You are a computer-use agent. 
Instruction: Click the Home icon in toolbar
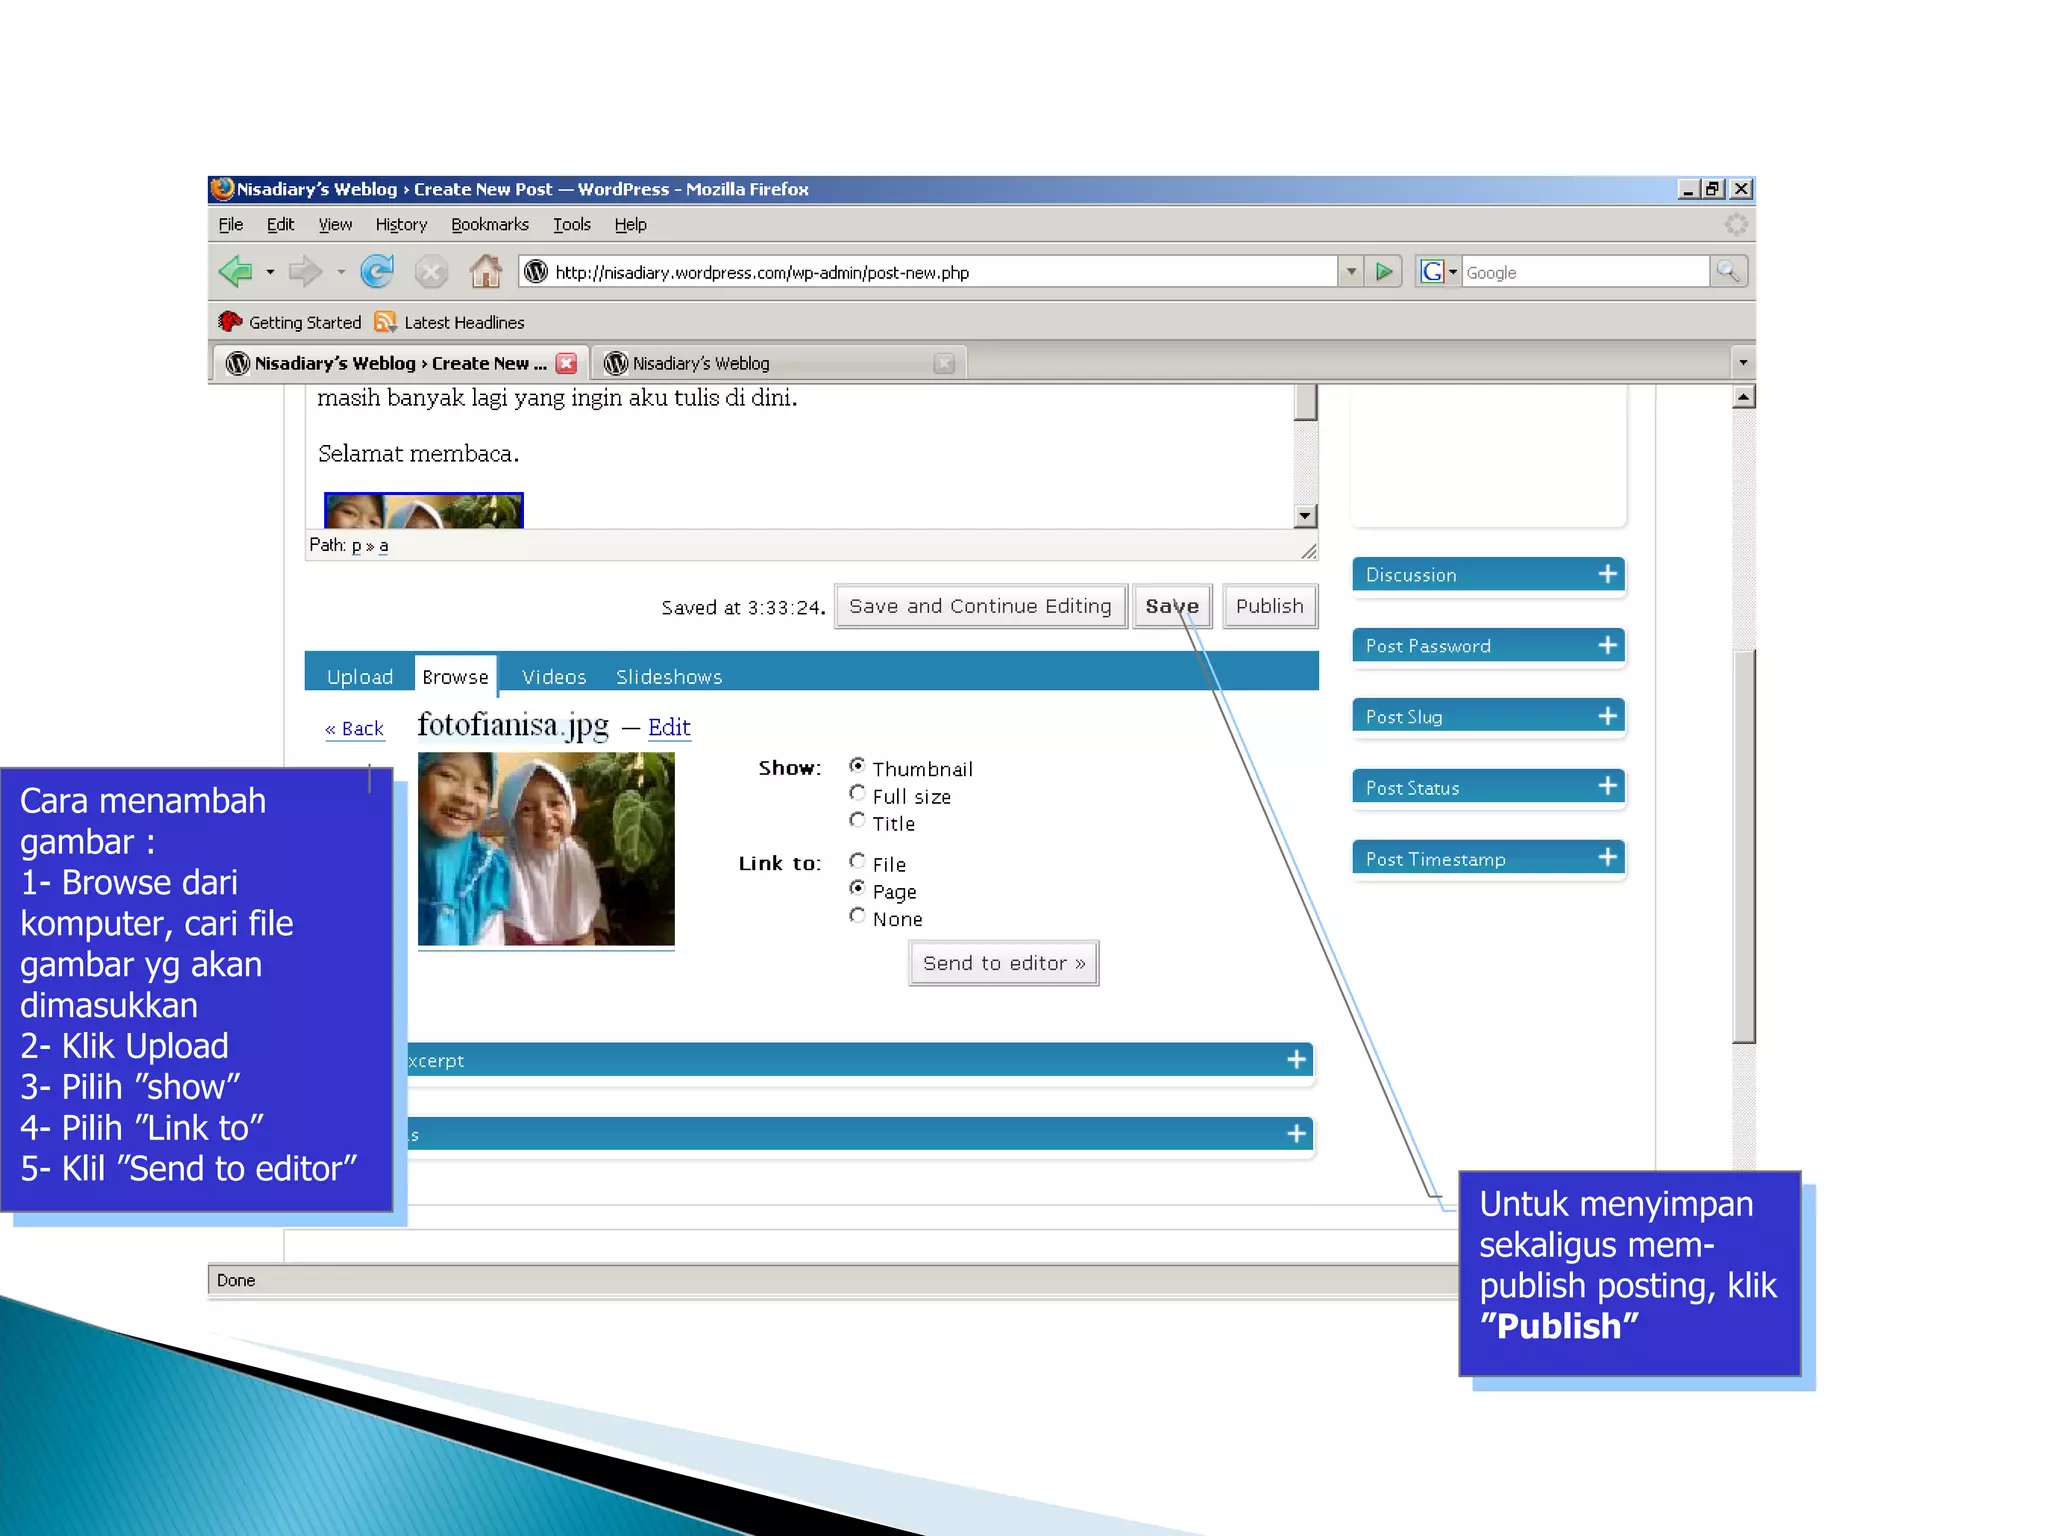coord(486,271)
